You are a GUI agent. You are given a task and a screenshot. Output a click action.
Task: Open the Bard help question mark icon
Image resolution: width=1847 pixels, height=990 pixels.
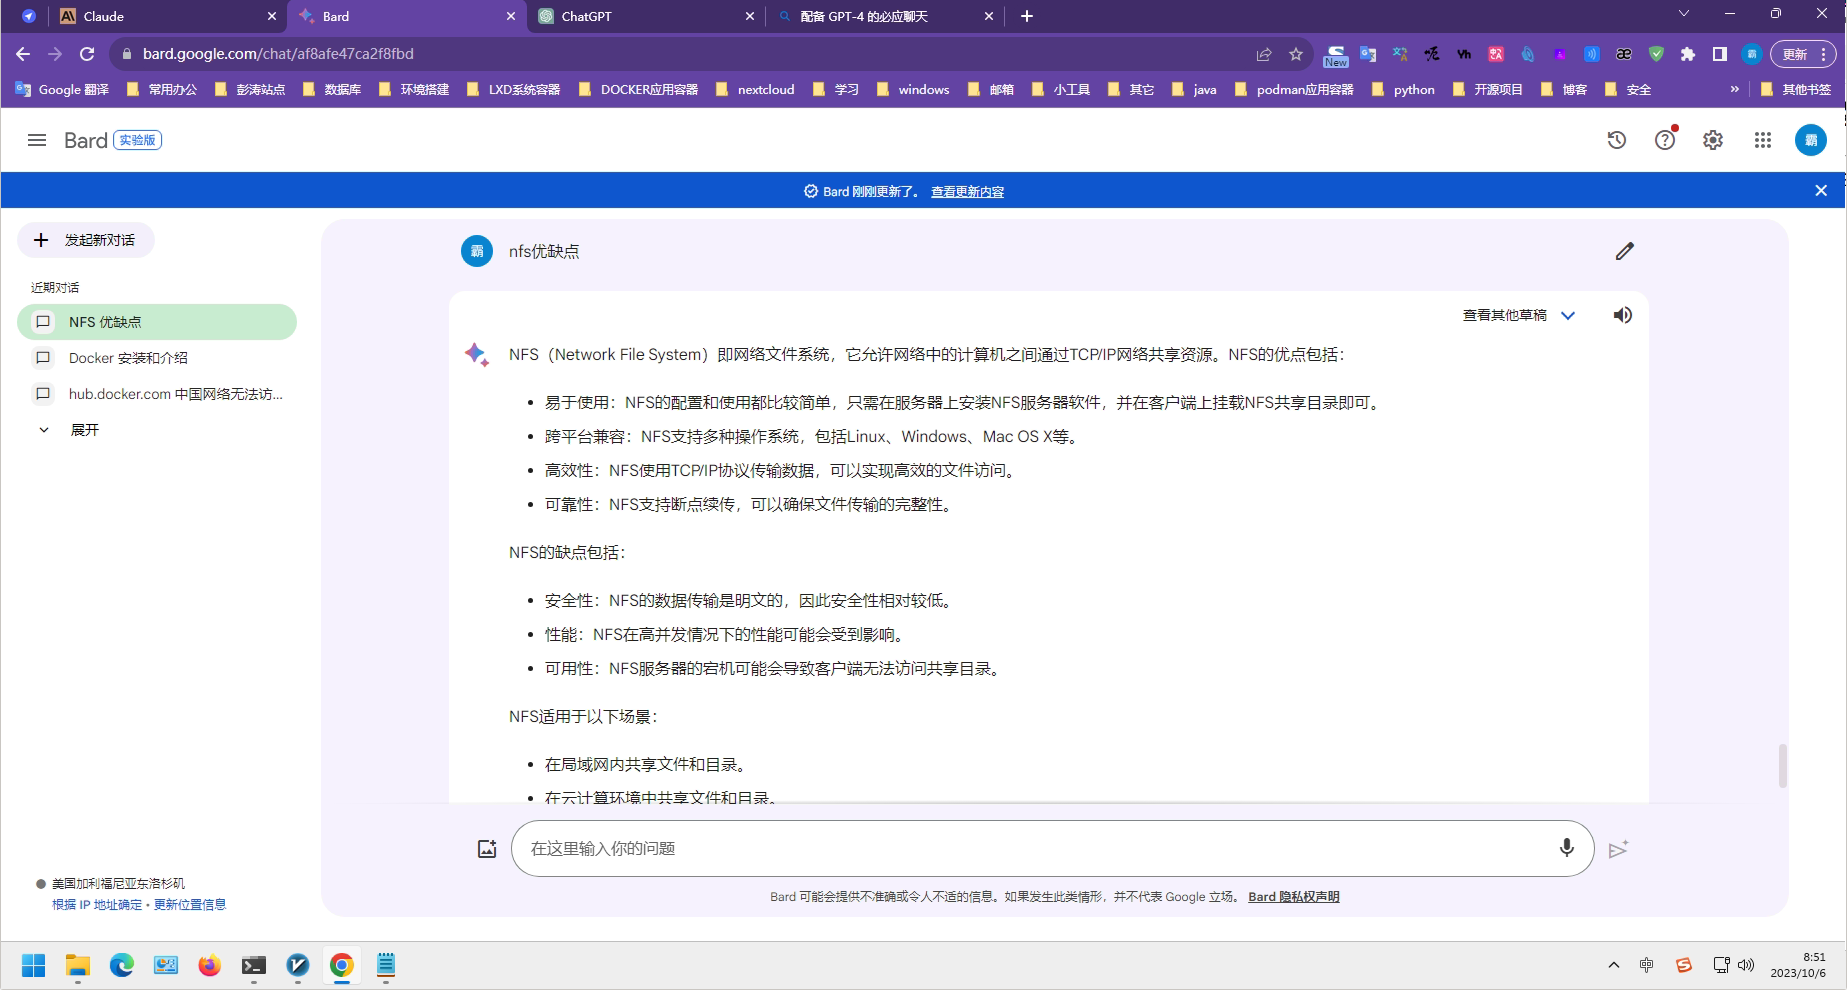[x=1665, y=140]
